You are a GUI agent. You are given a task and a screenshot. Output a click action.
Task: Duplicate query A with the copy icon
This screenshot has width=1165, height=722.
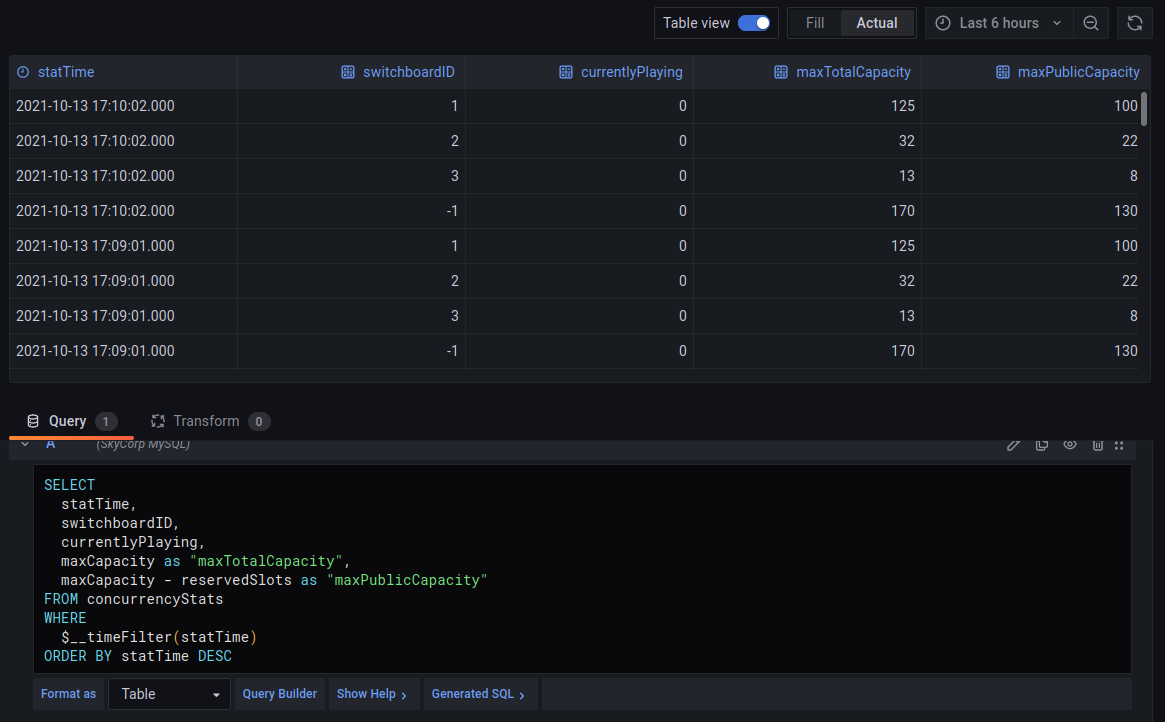point(1042,444)
